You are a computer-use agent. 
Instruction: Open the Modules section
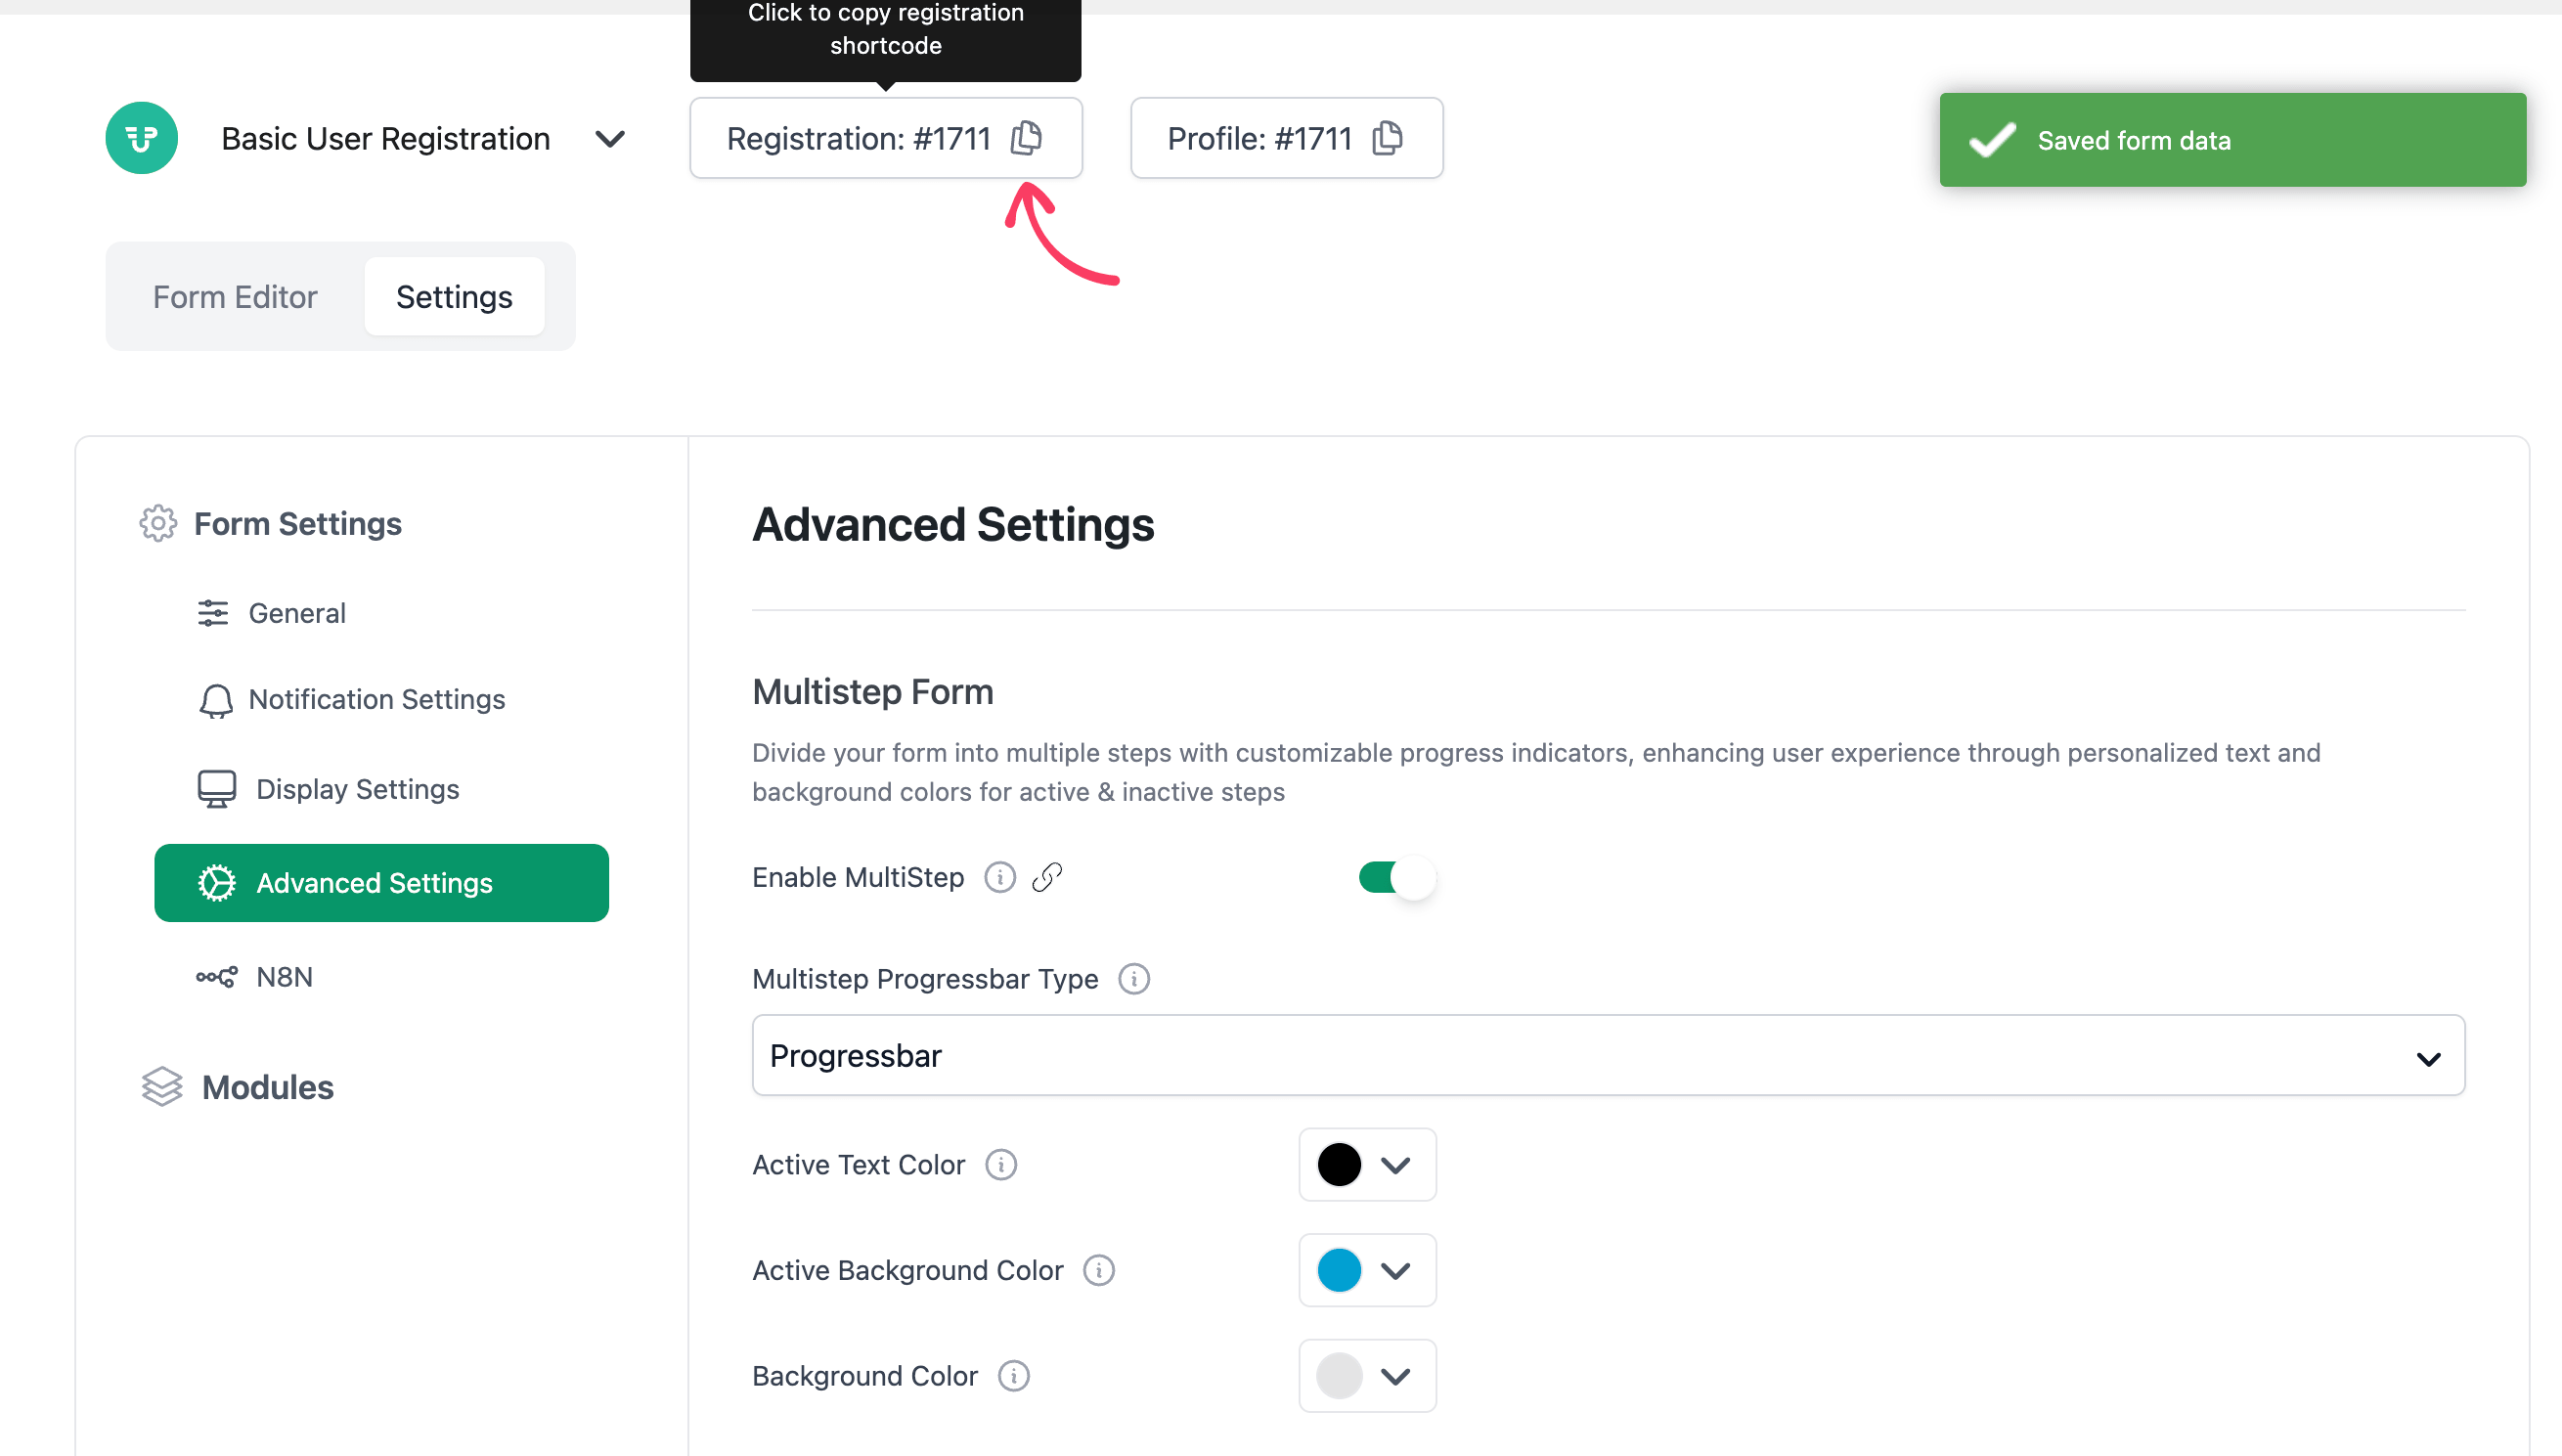click(x=267, y=1087)
